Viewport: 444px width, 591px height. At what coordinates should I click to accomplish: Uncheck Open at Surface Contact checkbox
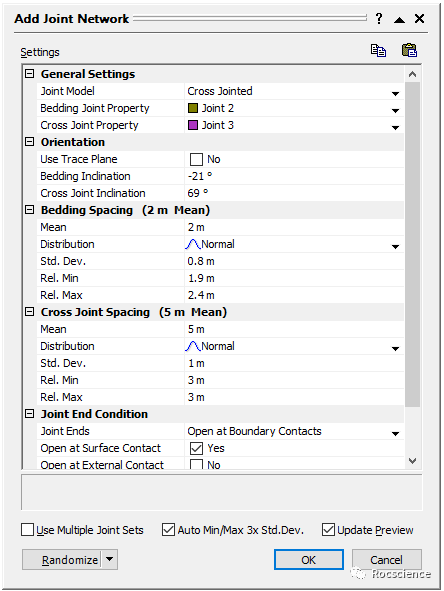[x=196, y=448]
